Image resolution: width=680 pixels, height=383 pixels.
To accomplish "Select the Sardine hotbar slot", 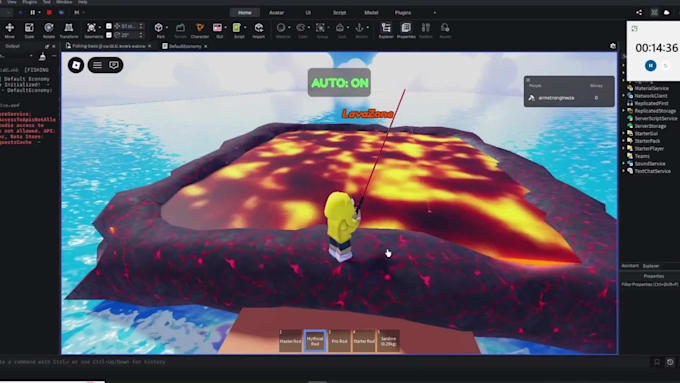I will pos(389,341).
